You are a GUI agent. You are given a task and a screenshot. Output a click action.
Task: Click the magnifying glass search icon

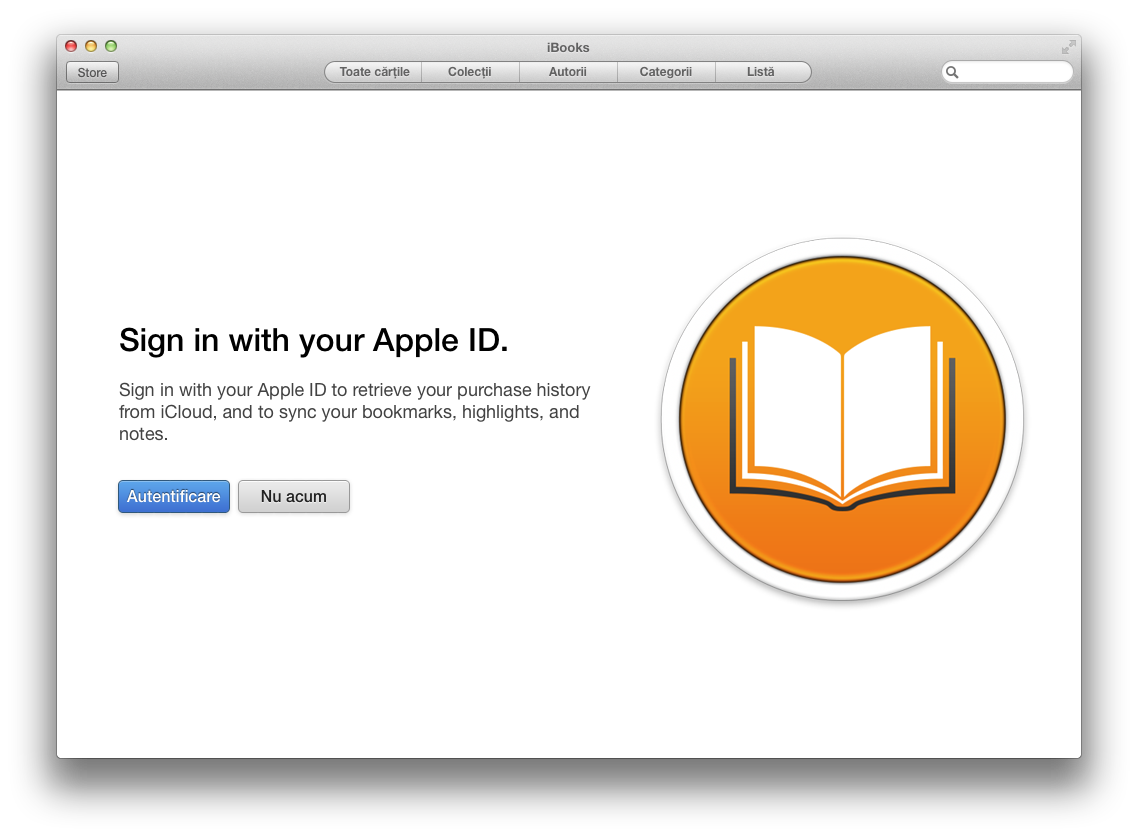coord(952,72)
